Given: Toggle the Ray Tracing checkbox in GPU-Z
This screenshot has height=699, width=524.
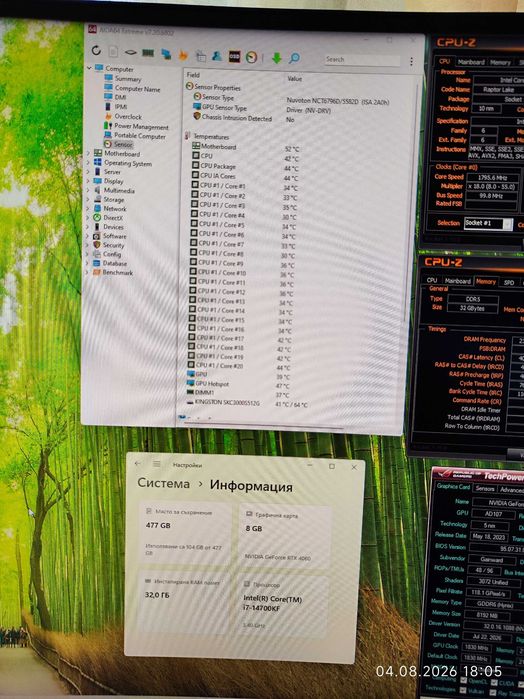Looking at the screenshot, I should pyautogui.click(x=494, y=692).
